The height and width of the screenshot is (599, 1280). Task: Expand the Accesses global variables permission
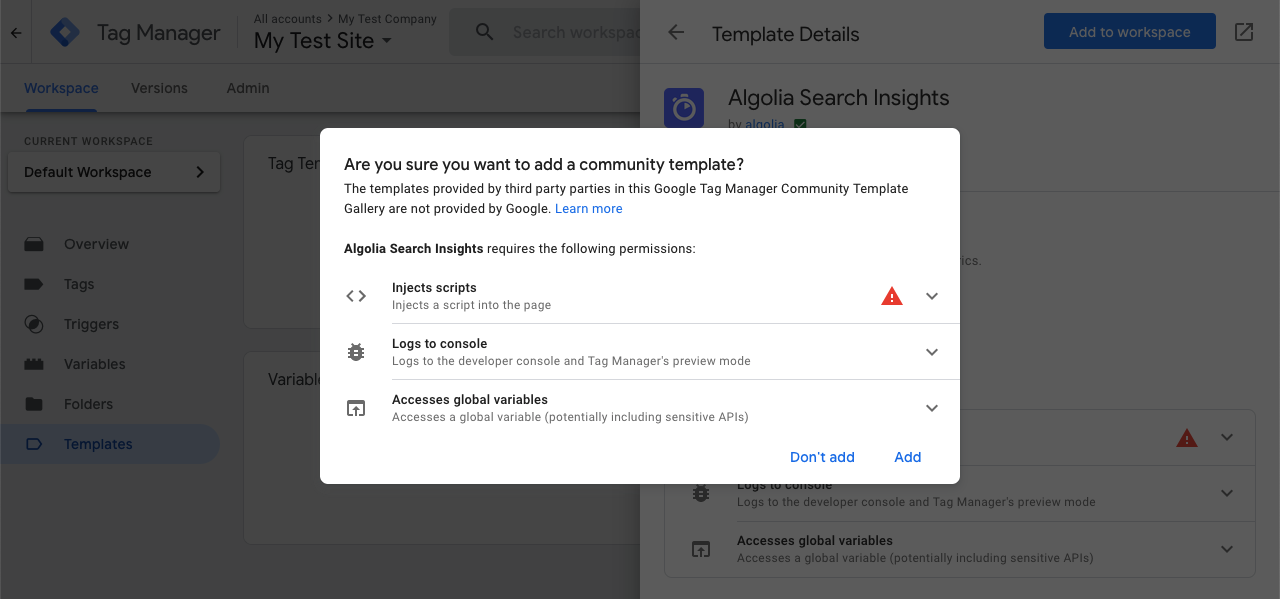pyautogui.click(x=931, y=407)
